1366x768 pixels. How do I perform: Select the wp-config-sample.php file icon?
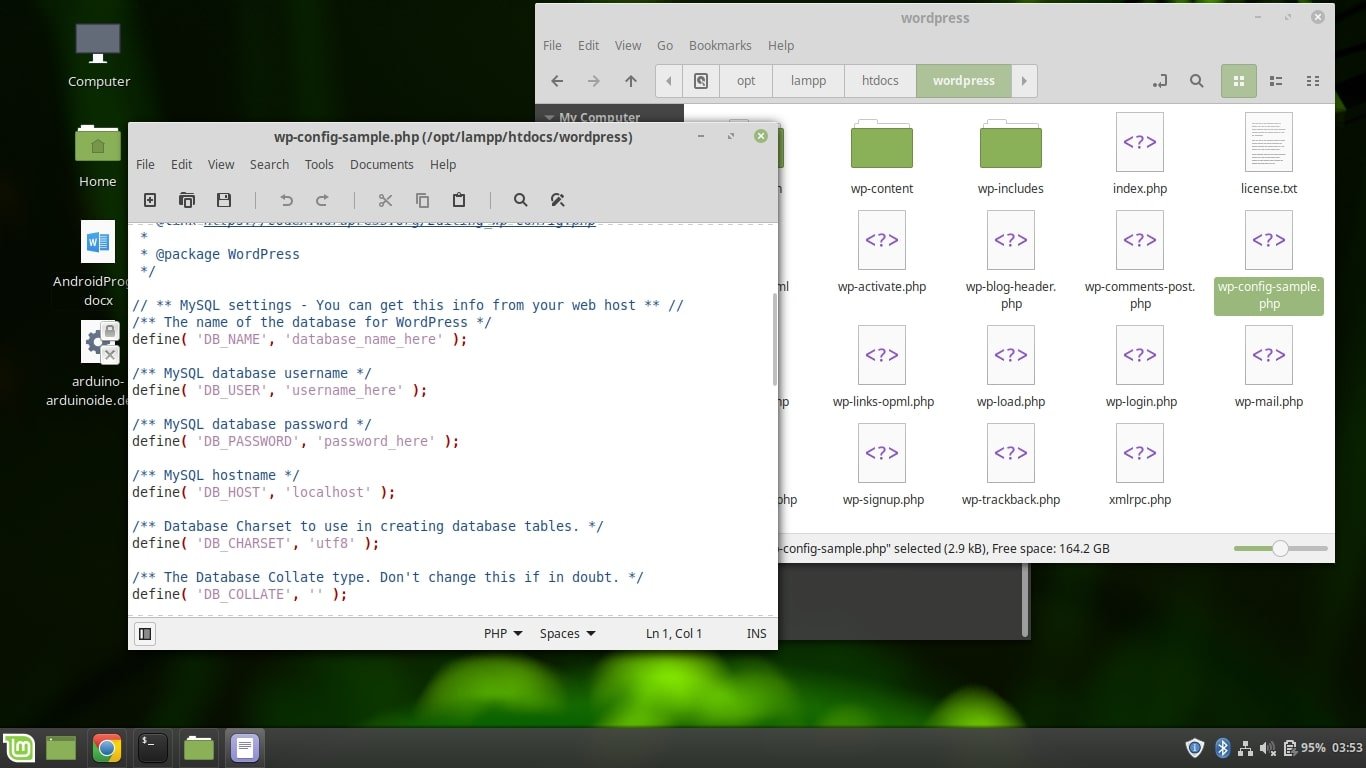coord(1269,240)
